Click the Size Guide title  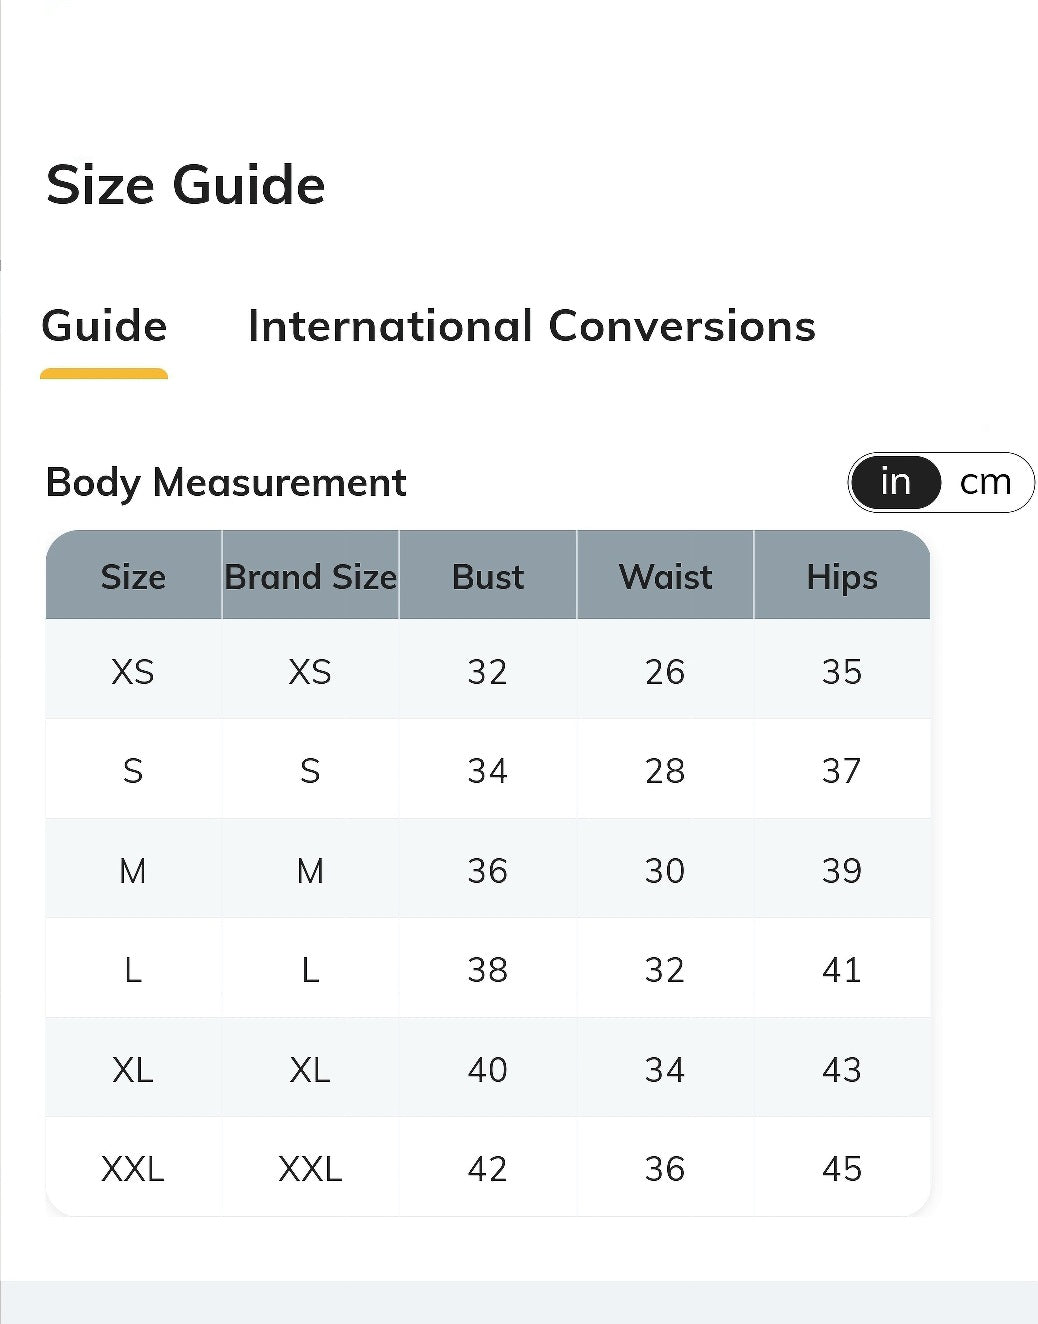(x=186, y=185)
